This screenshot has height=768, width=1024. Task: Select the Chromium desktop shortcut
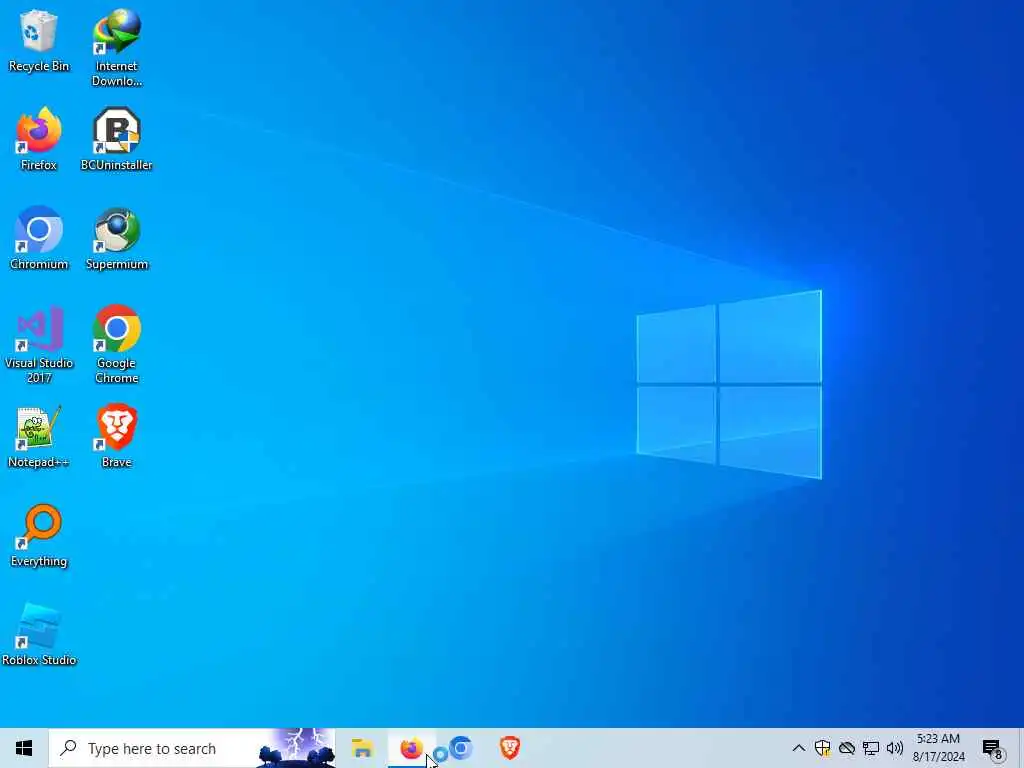pos(39,238)
